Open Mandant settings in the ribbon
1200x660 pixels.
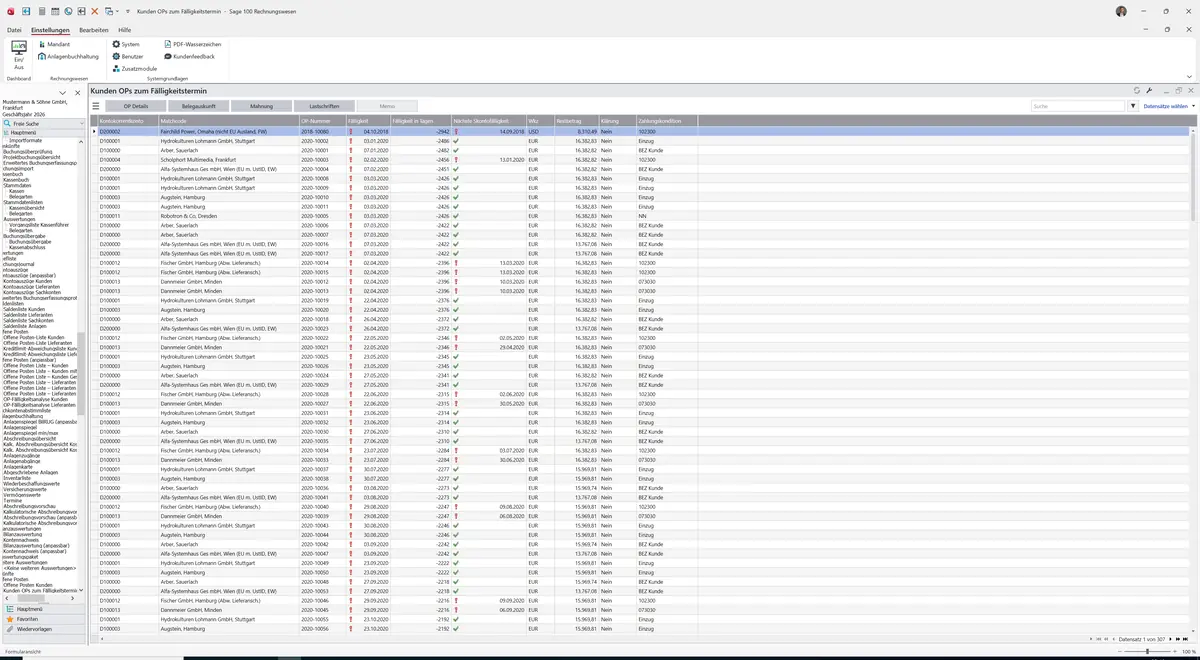pos(57,44)
